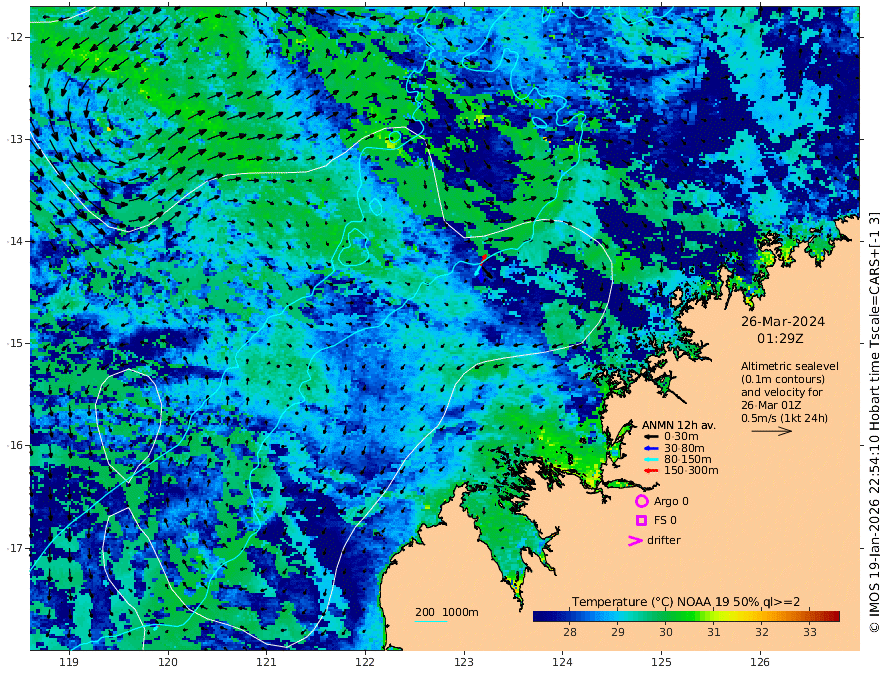
Task: Click the '(0.1m contours)' text line
Action: pos(783,379)
